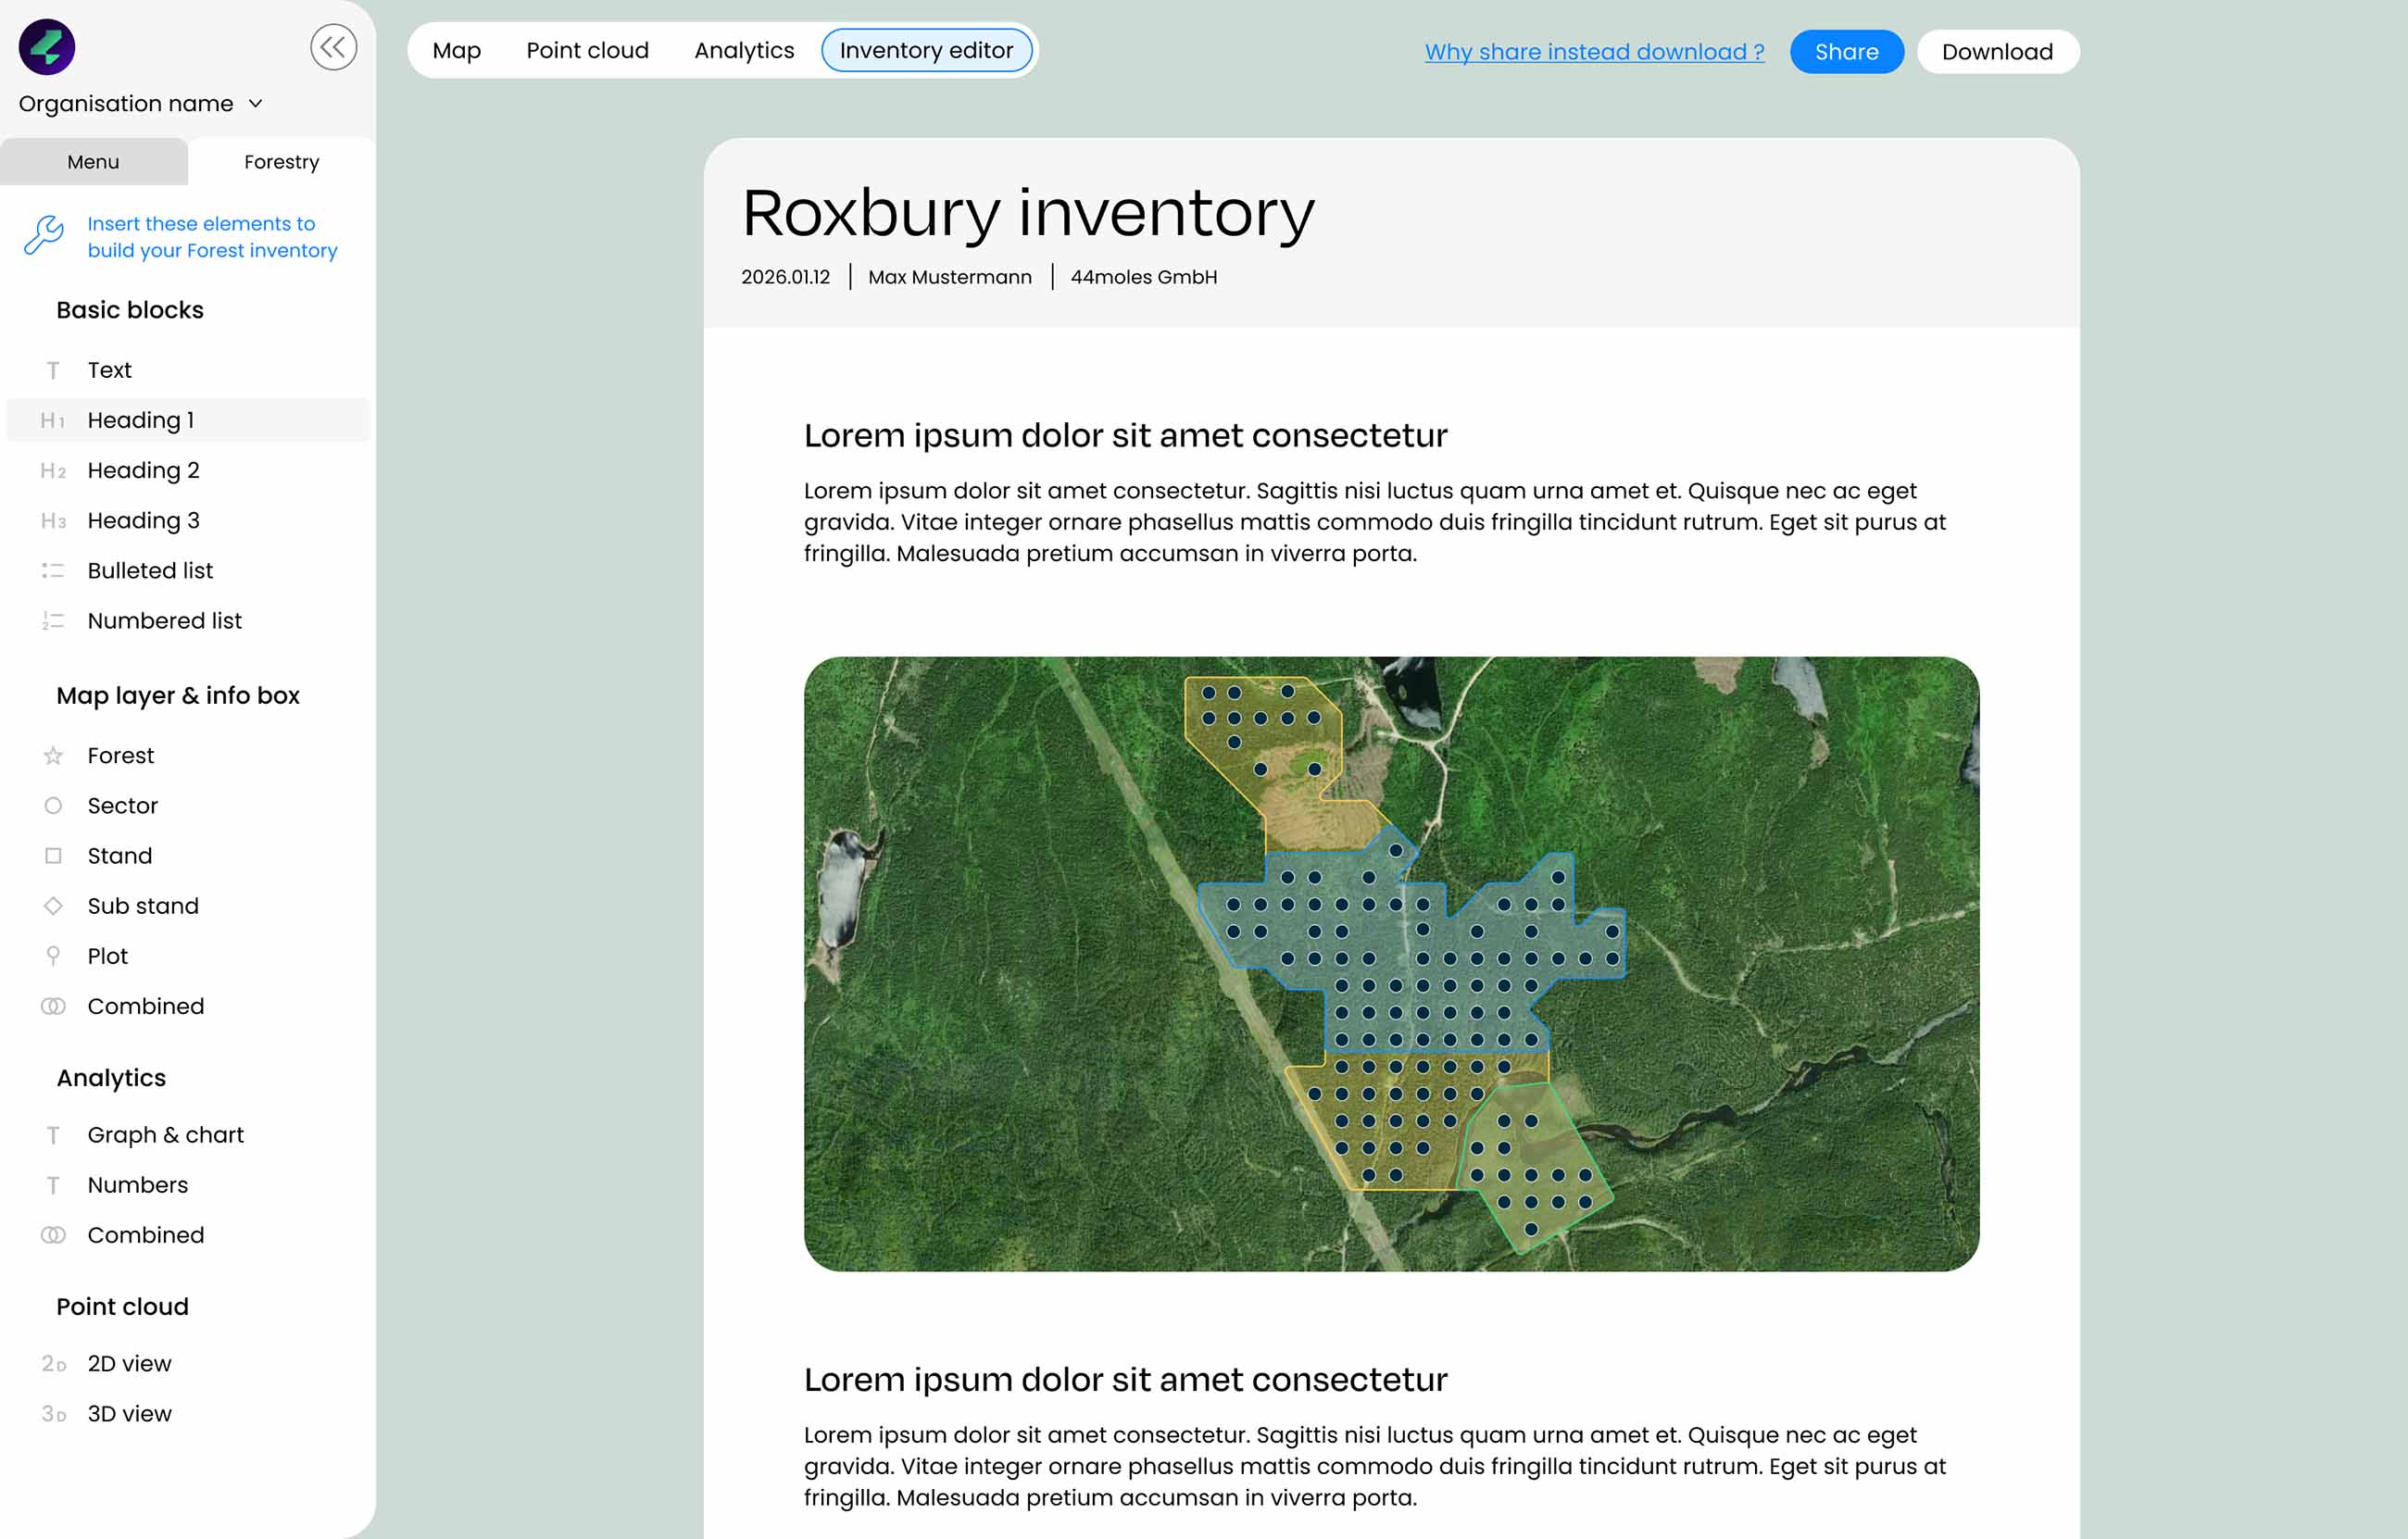Open 'Why share instead download ?' link
The image size is (2408, 1539).
click(x=1594, y=52)
